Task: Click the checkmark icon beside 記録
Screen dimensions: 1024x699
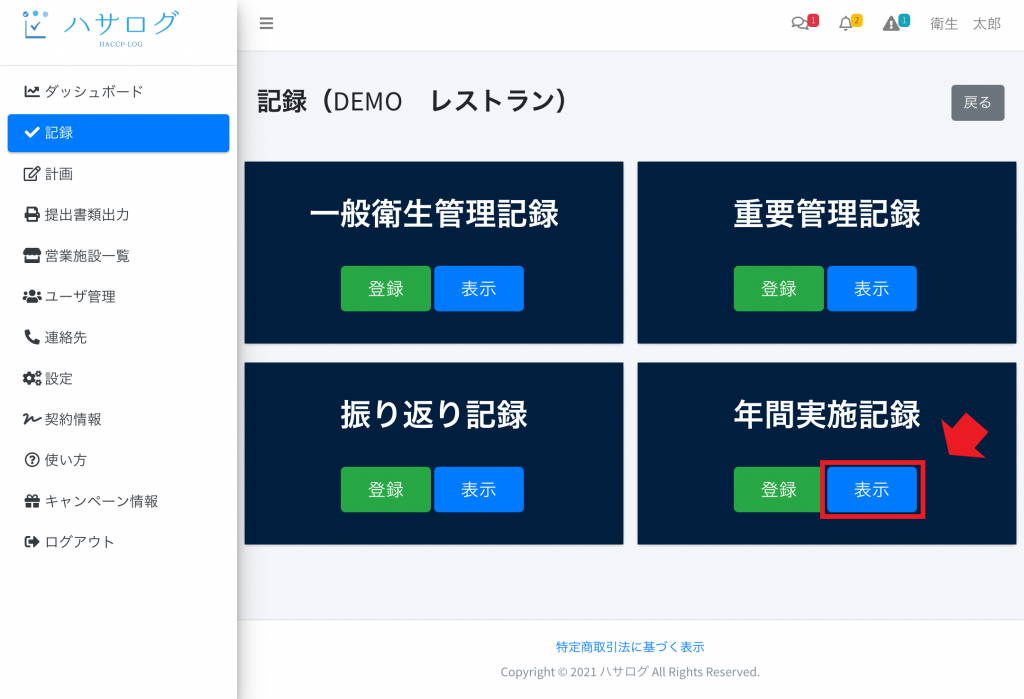Action: point(32,133)
